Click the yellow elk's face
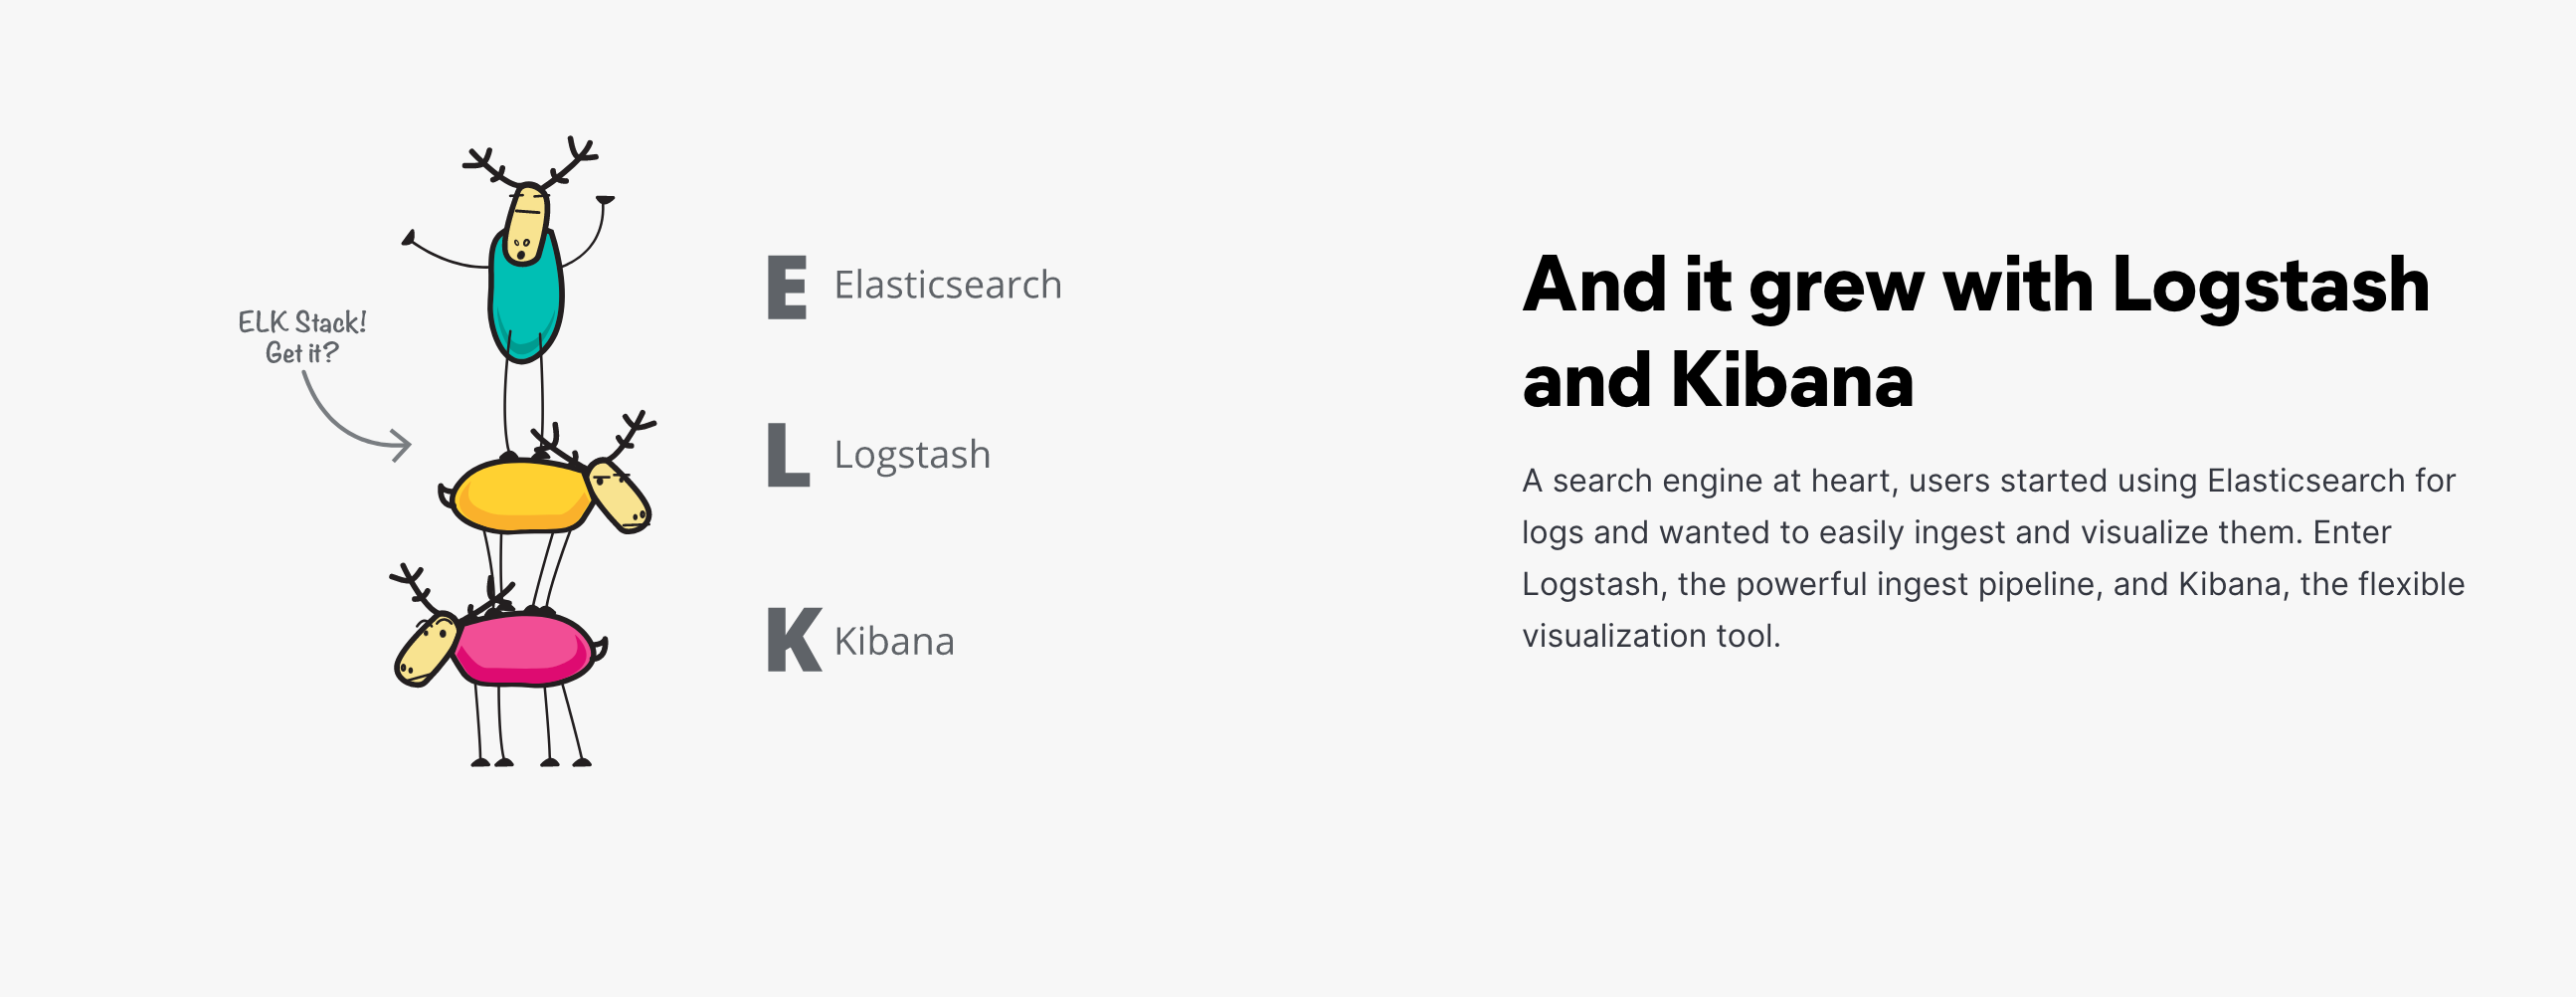Screen dimensions: 2576x997 [x=619, y=495]
